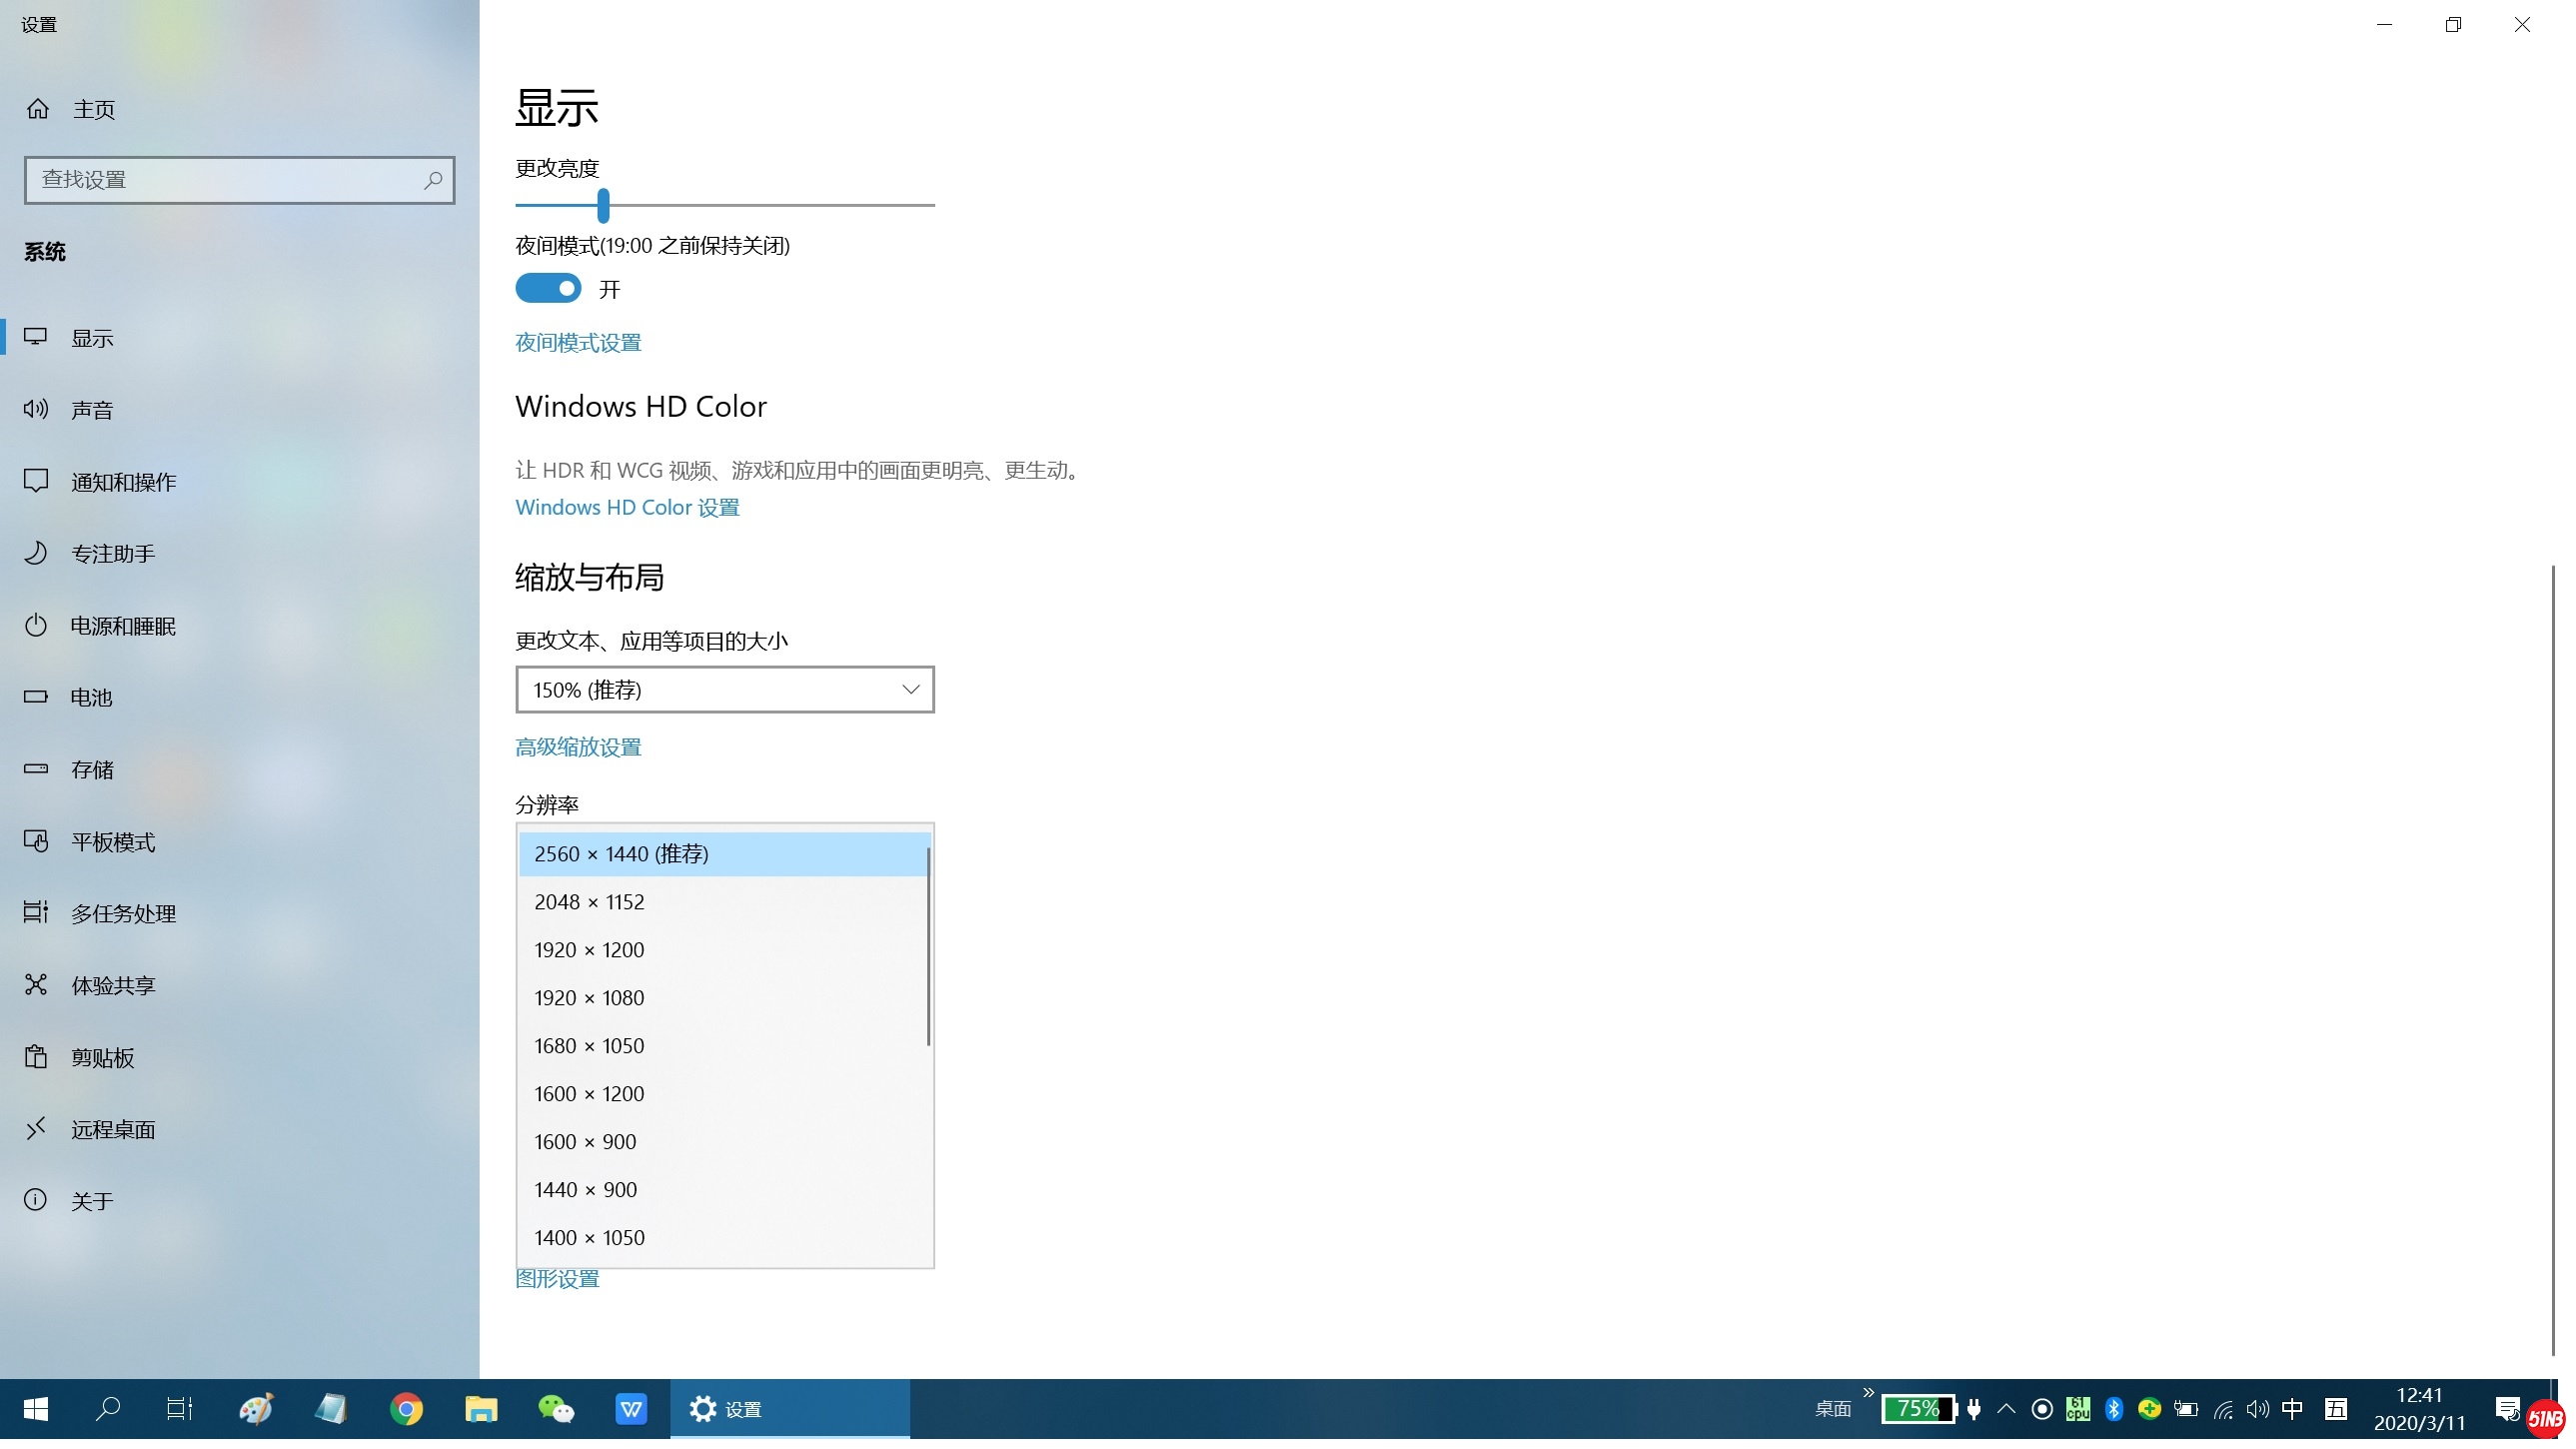
Task: Open WeChat from the taskbar
Action: pyautogui.click(x=556, y=1408)
